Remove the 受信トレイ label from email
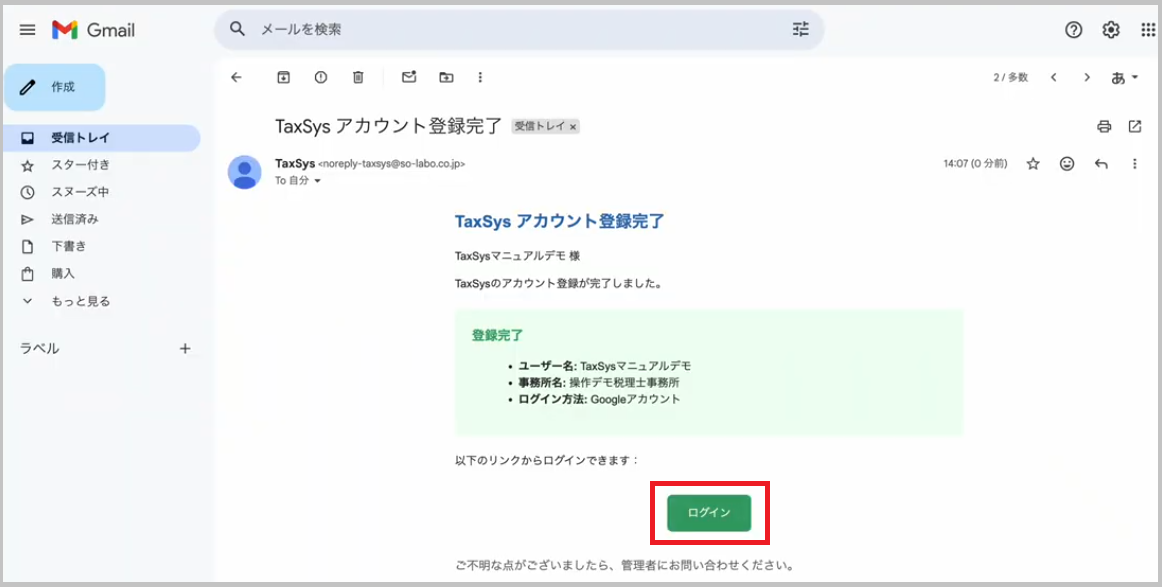Screen dimensions: 1162x587 pyautogui.click(x=573, y=127)
